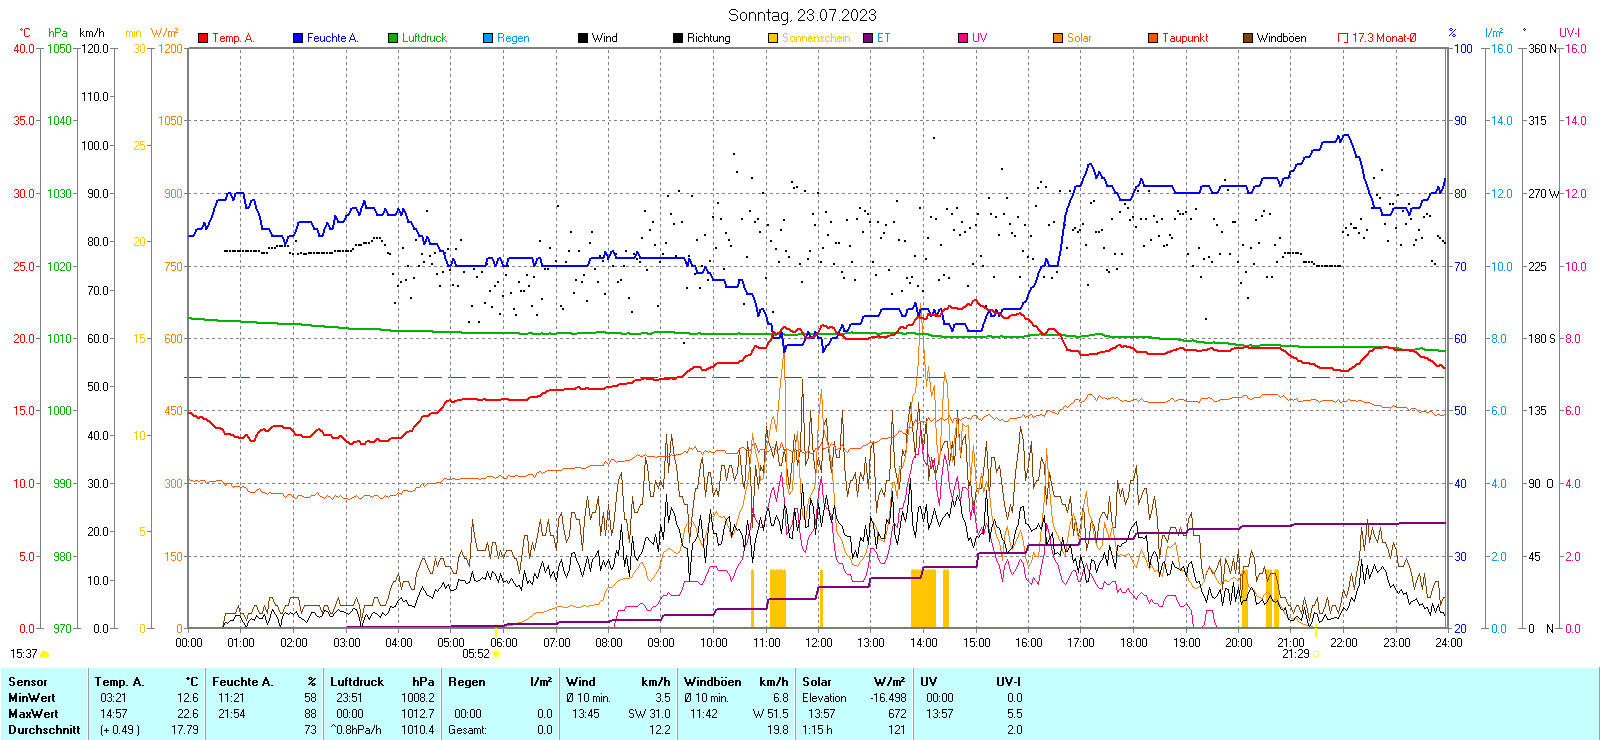Click the Taupunkt legend label
1600x740 pixels.
(1185, 38)
